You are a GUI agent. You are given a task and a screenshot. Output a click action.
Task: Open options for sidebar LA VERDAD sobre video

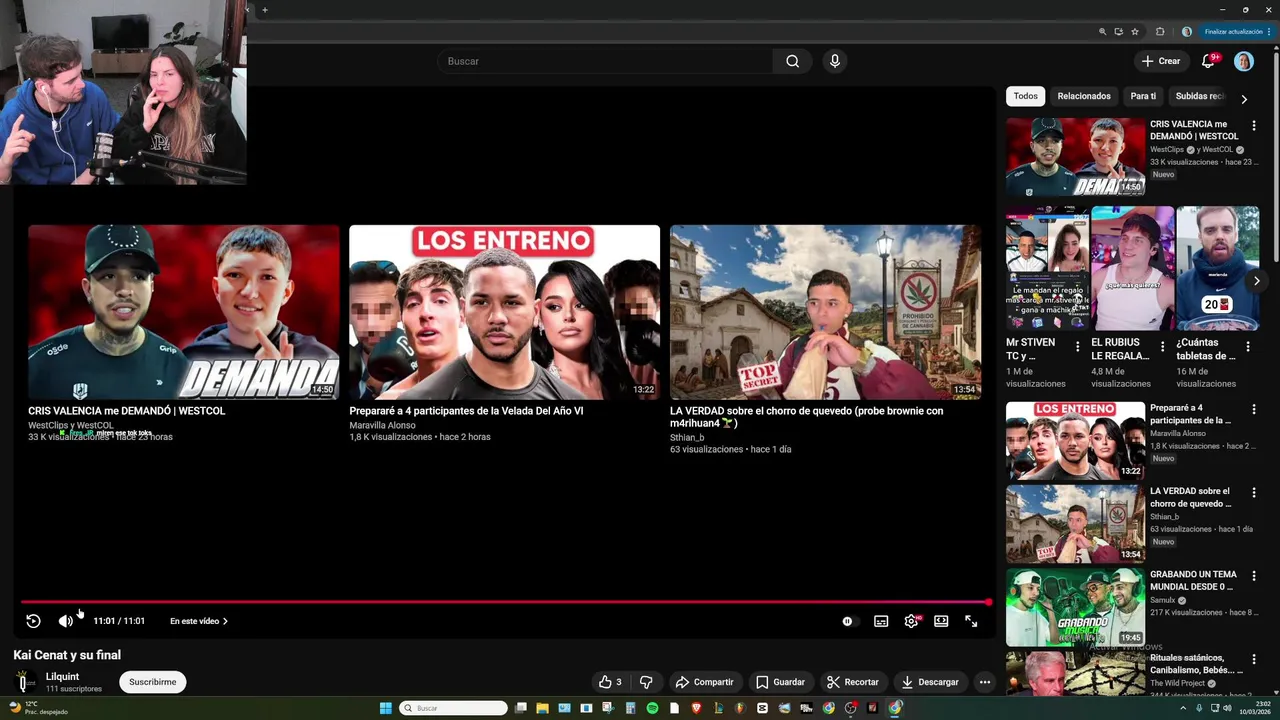click(x=1253, y=492)
